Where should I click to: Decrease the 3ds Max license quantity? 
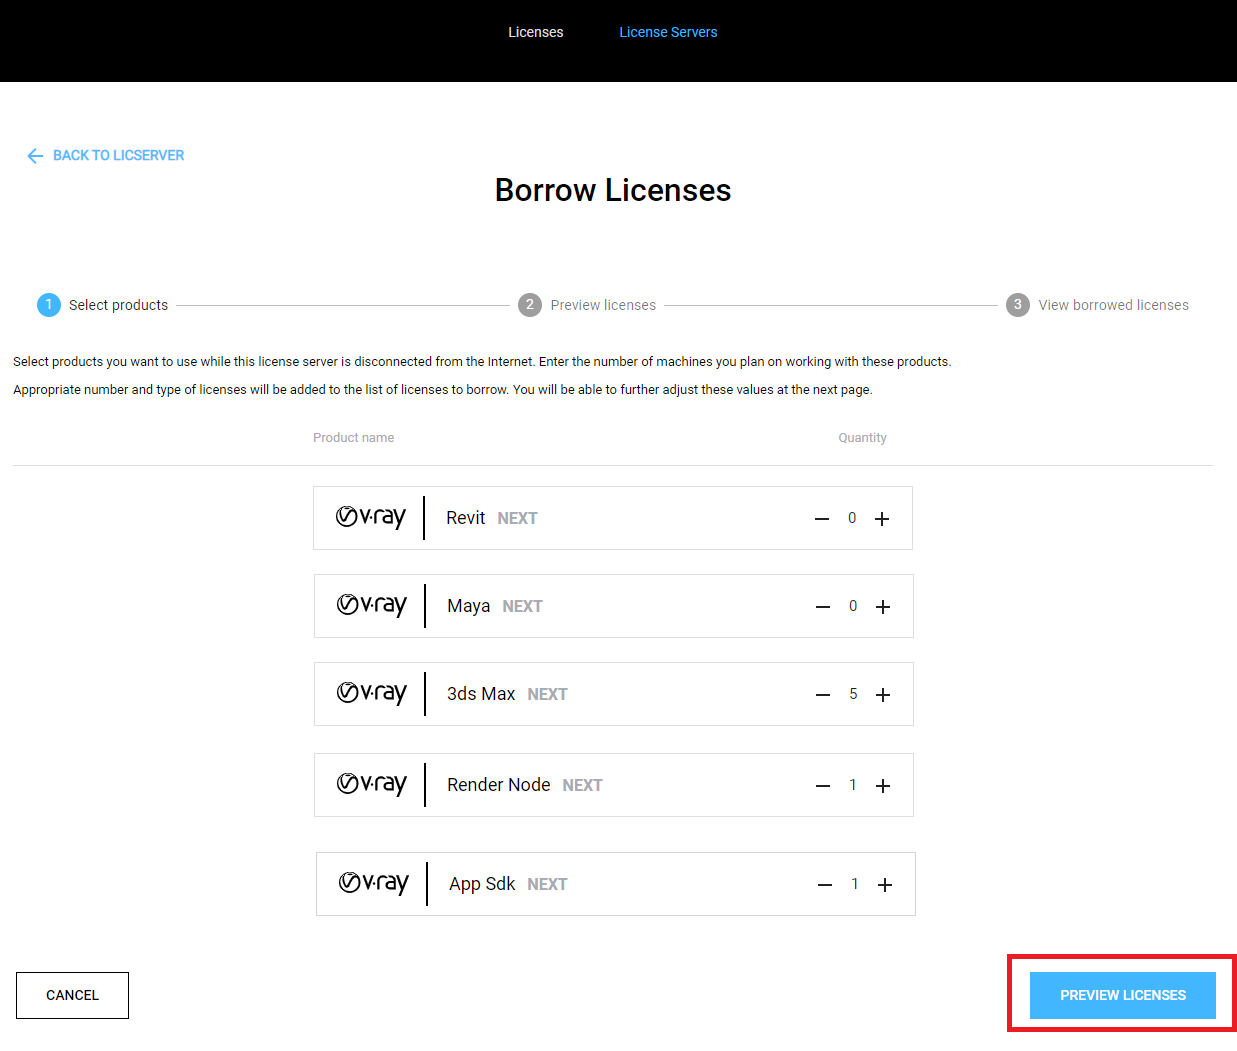(822, 694)
